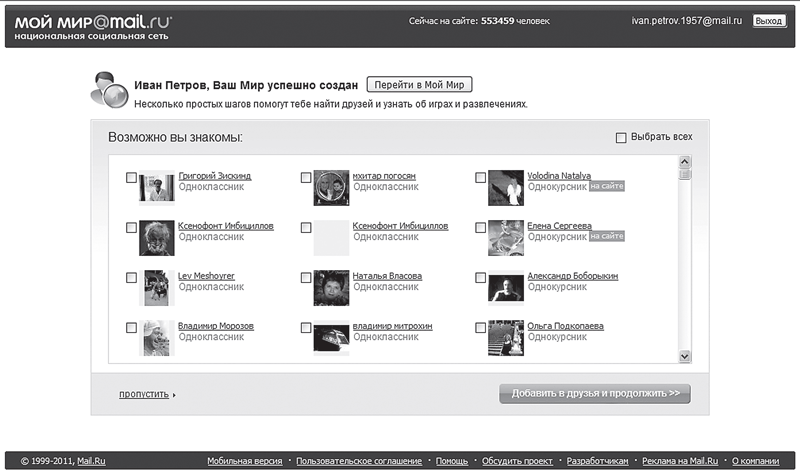Image resolution: width=800 pixels, height=475 pixels.
Task: Tick the checkbox beside владимир митрохин
Action: (x=306, y=328)
